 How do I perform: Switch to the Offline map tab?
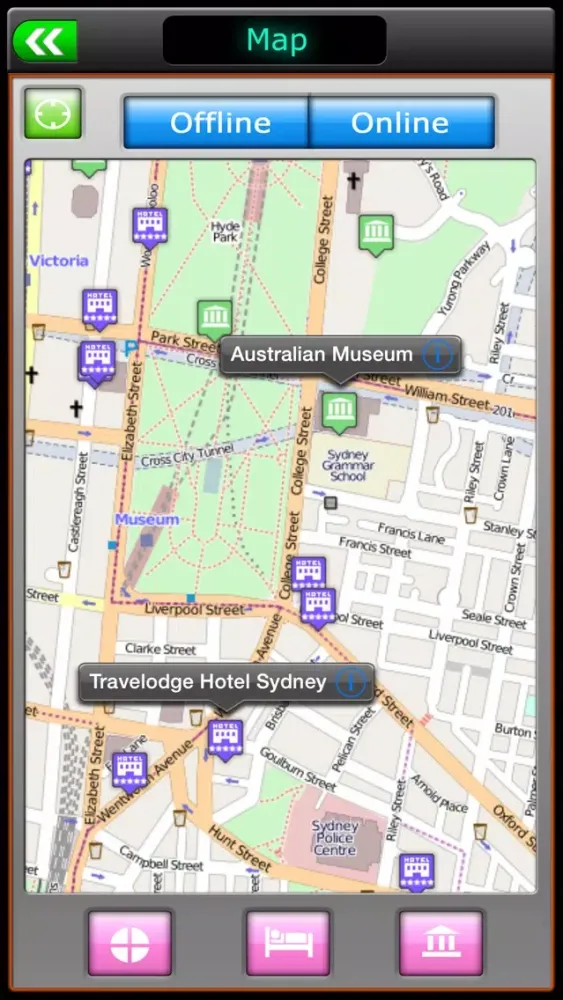(x=217, y=122)
